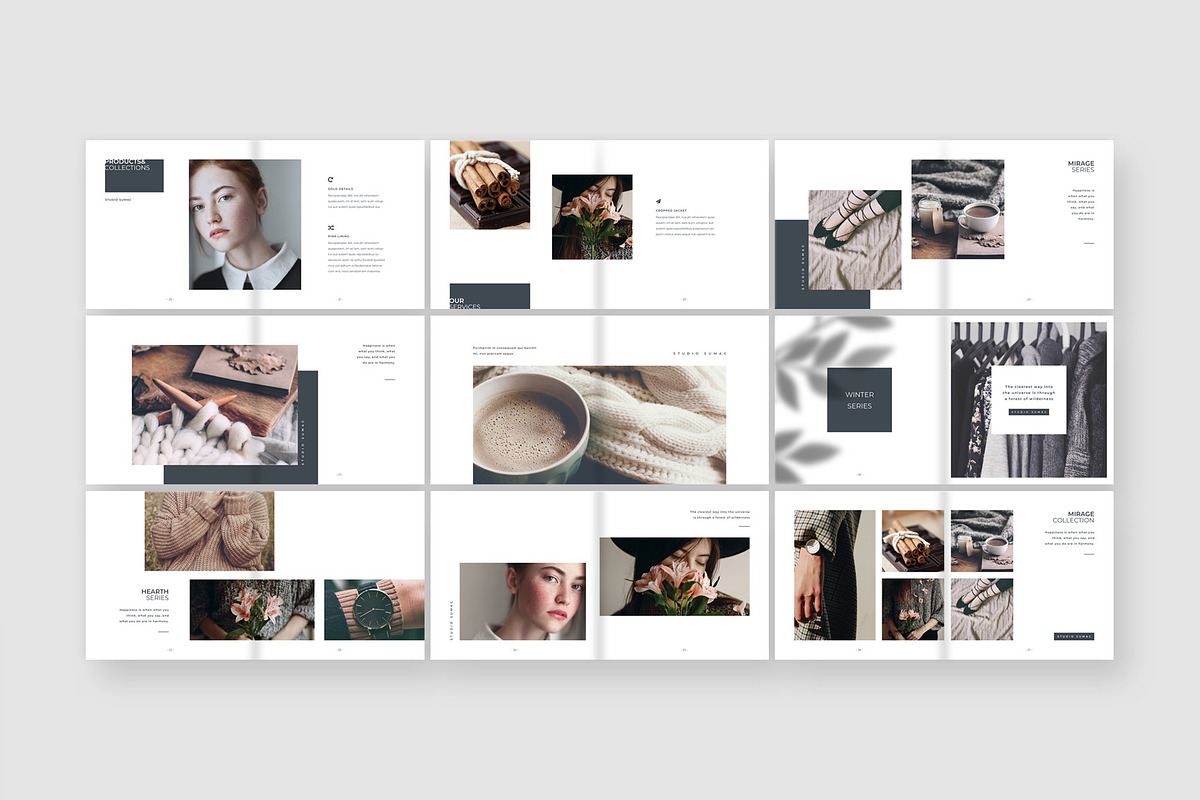The height and width of the screenshot is (800, 1200).
Task: Select the clothing rack photo
Action: click(x=1029, y=400)
